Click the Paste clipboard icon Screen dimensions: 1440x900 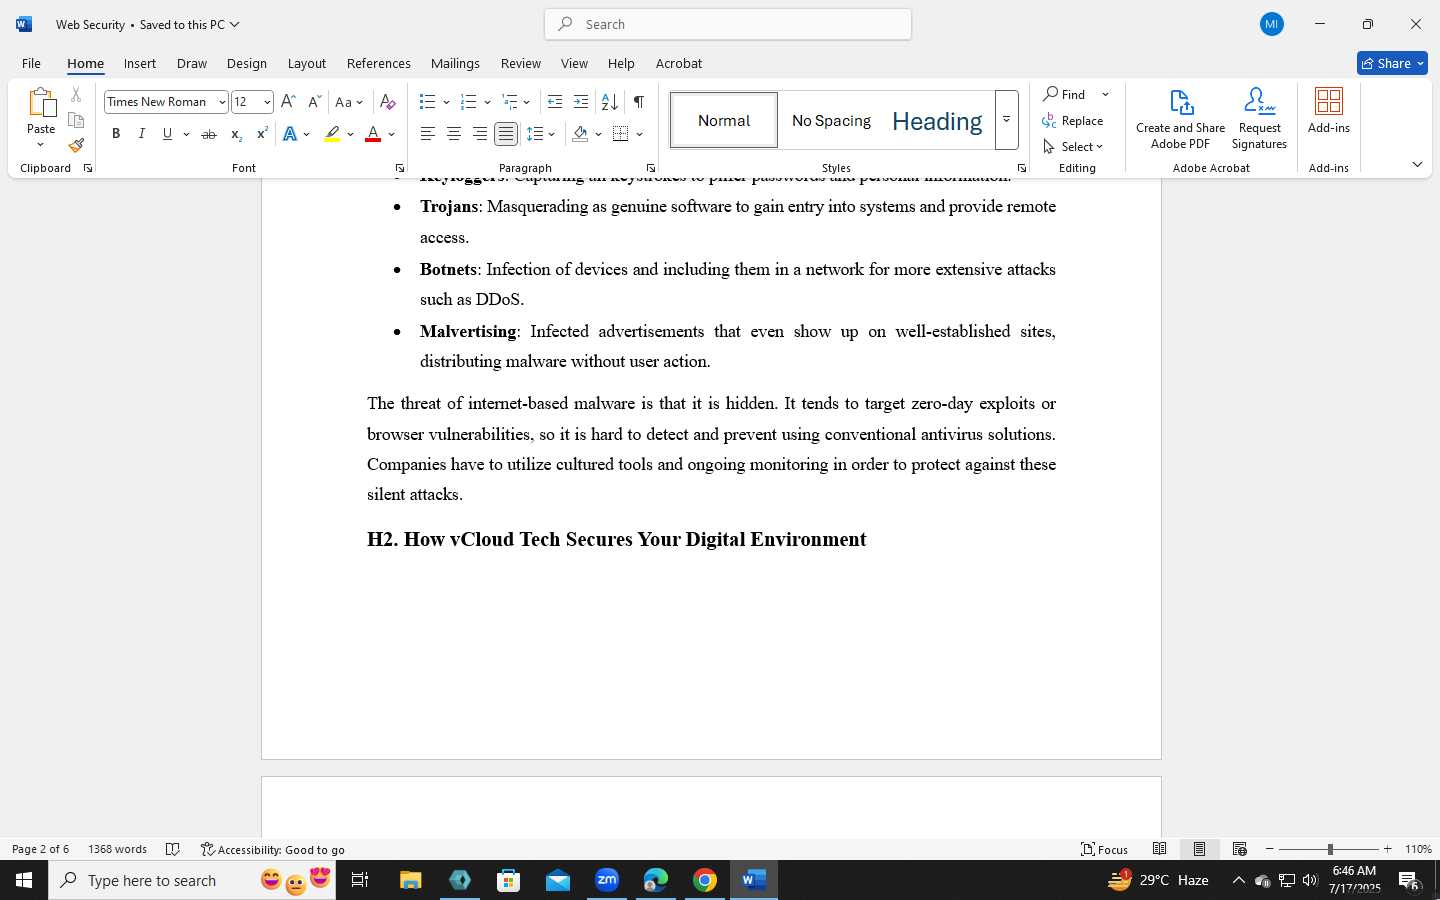[x=41, y=102]
